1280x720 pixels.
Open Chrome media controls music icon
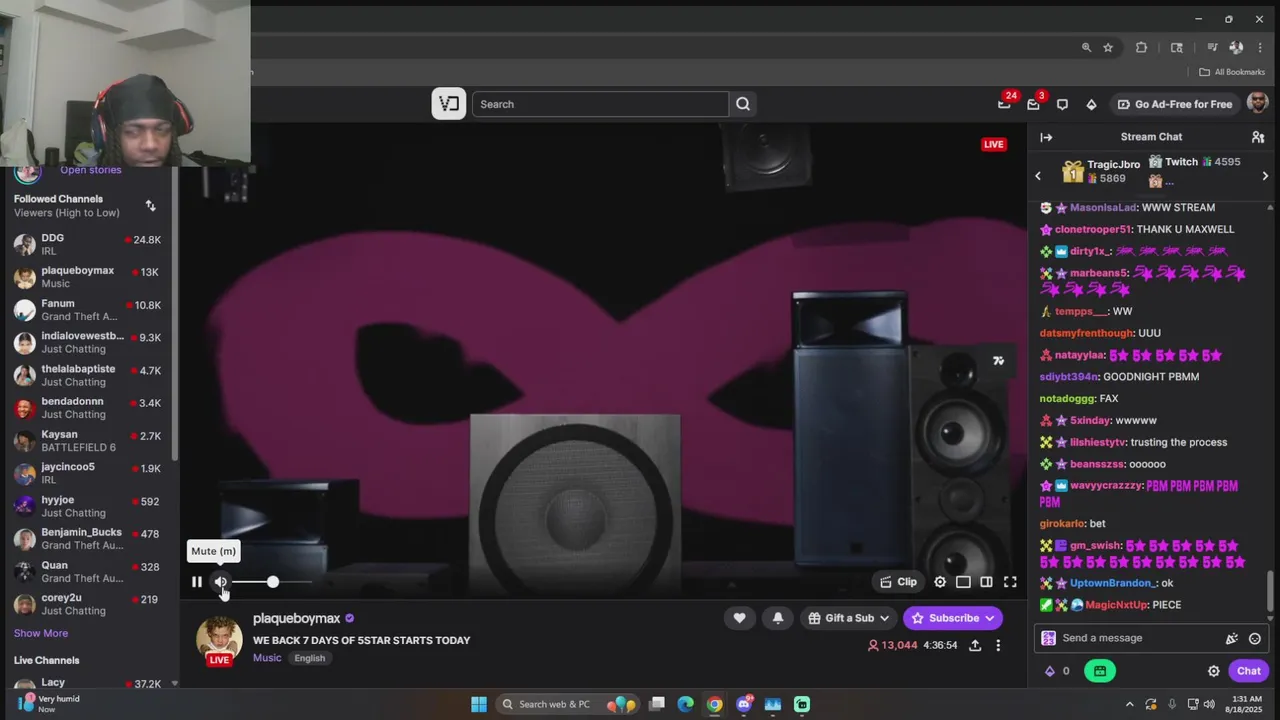click(1212, 47)
